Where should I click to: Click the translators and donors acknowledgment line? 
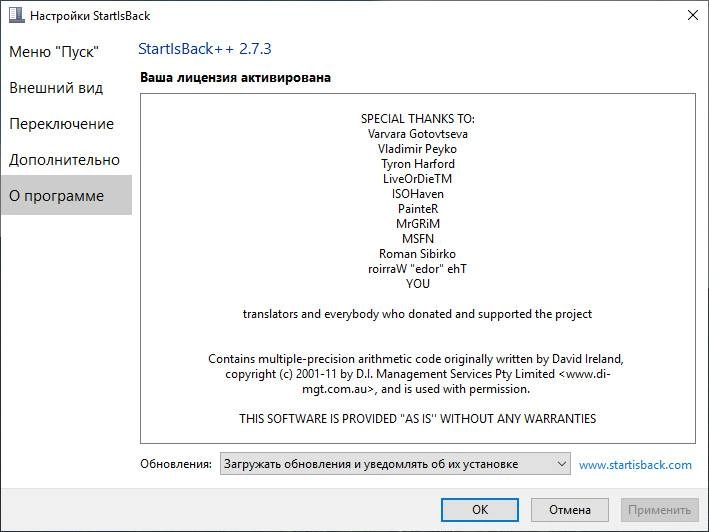click(417, 314)
